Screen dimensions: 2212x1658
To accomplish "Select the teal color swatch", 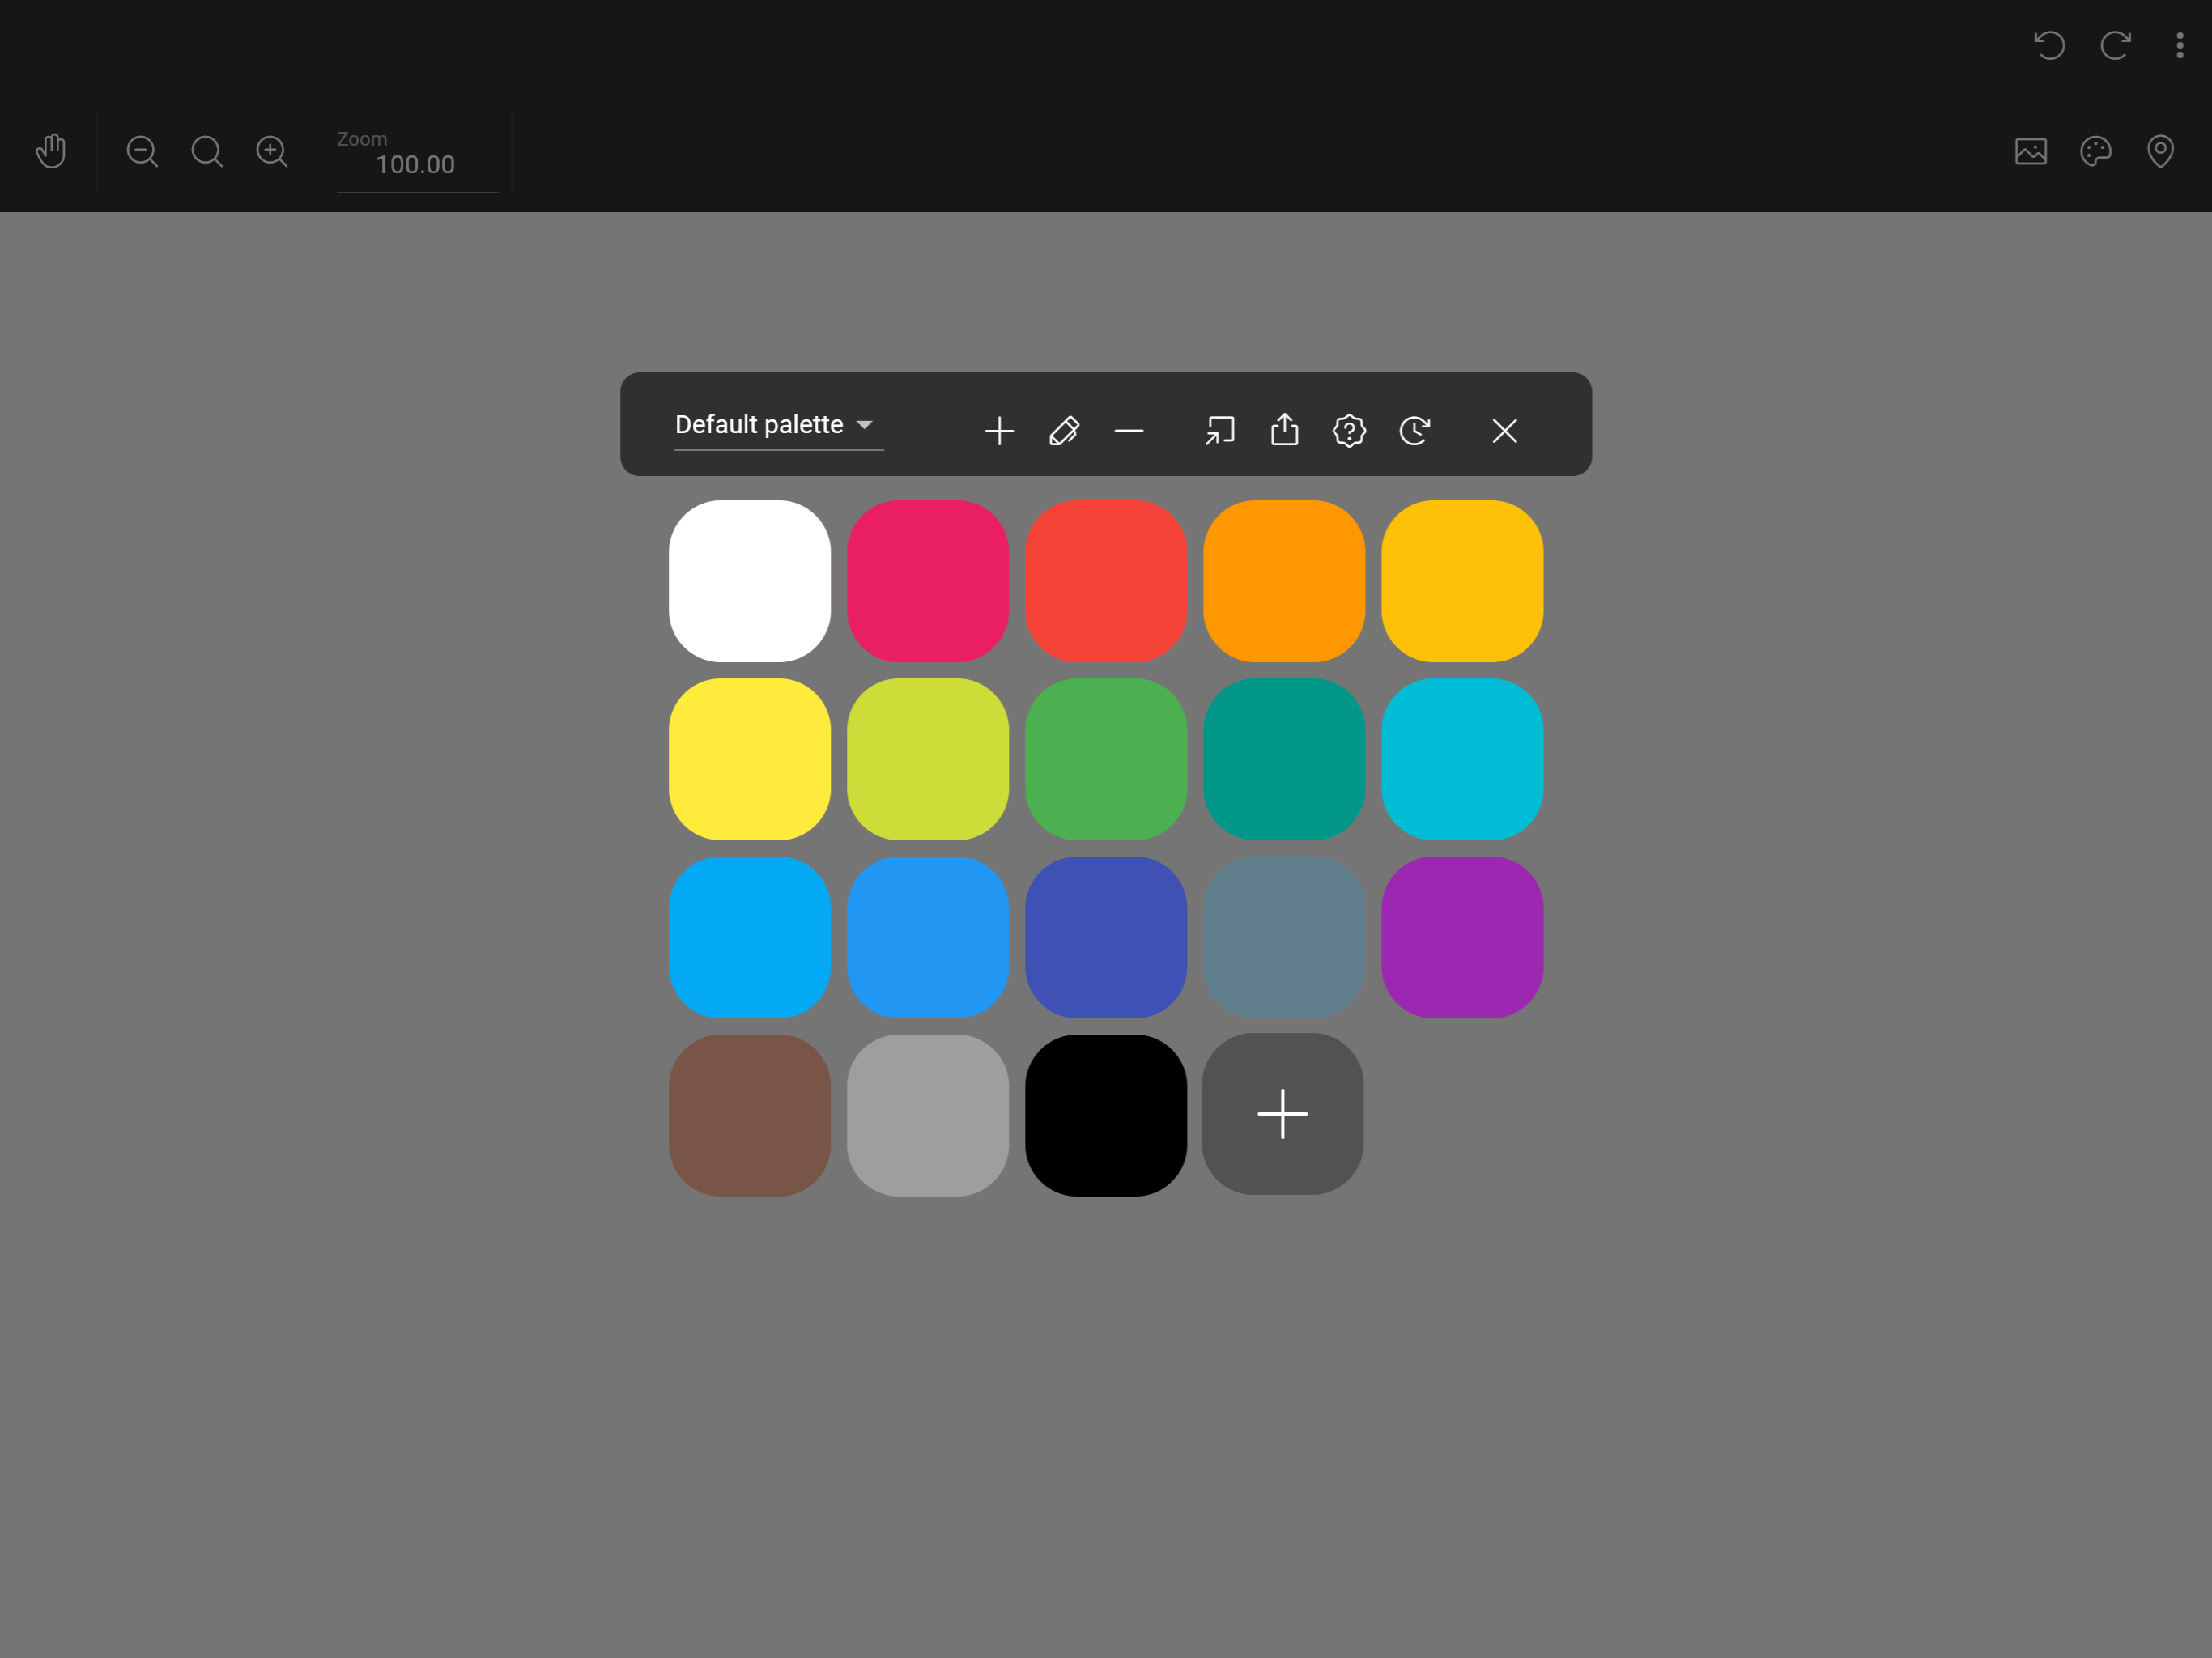I will (1284, 759).
